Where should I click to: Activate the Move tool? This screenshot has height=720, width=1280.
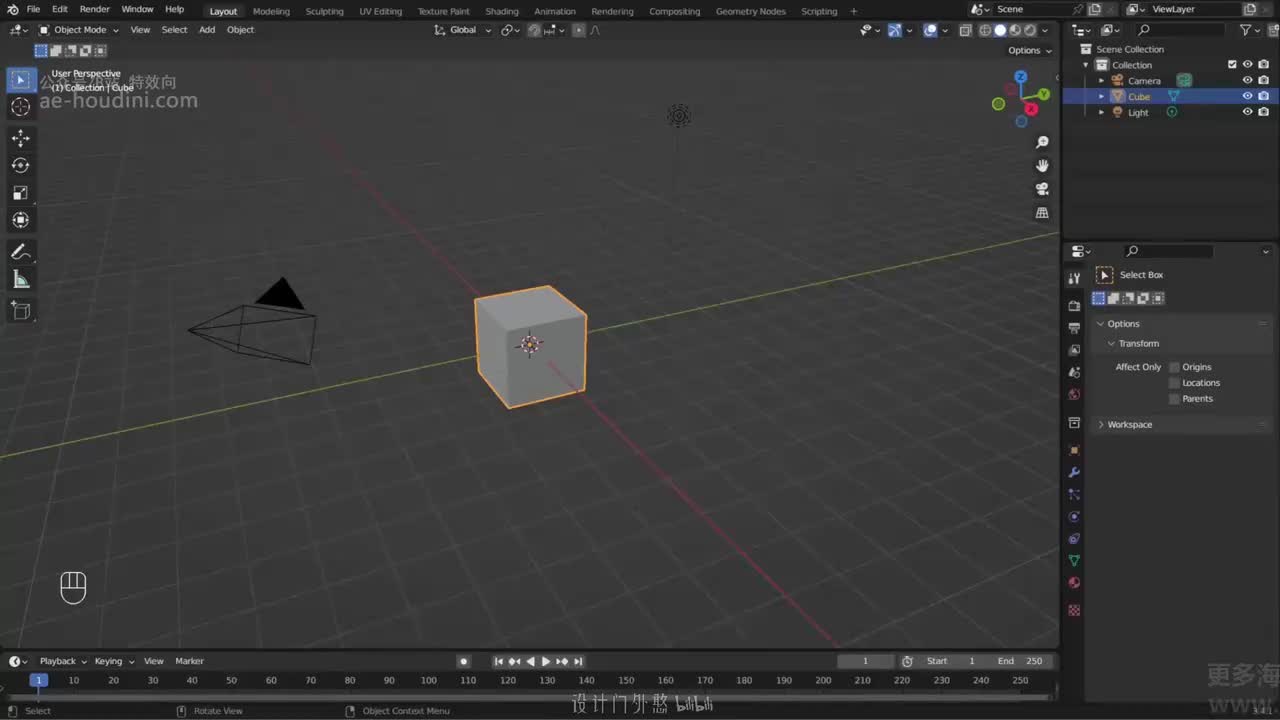click(x=20, y=138)
